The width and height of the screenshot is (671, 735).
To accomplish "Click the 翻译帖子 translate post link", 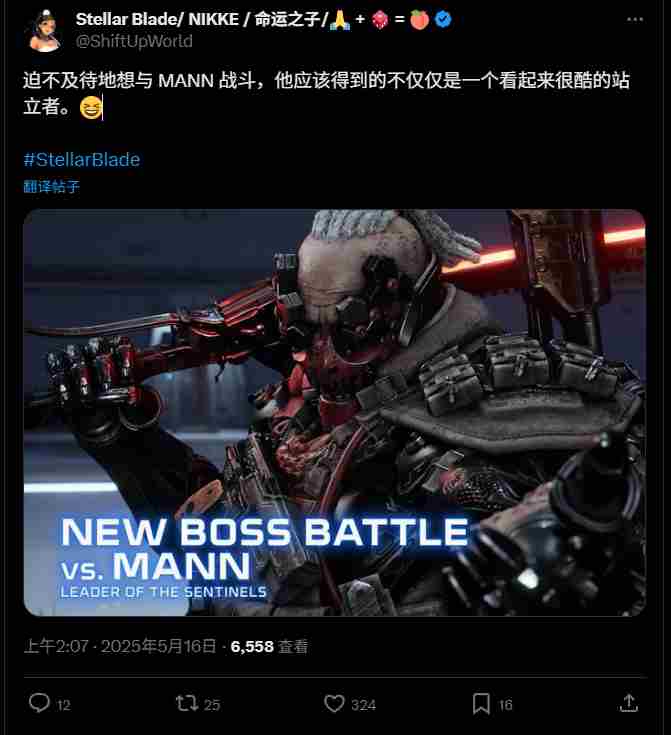I will (52, 187).
